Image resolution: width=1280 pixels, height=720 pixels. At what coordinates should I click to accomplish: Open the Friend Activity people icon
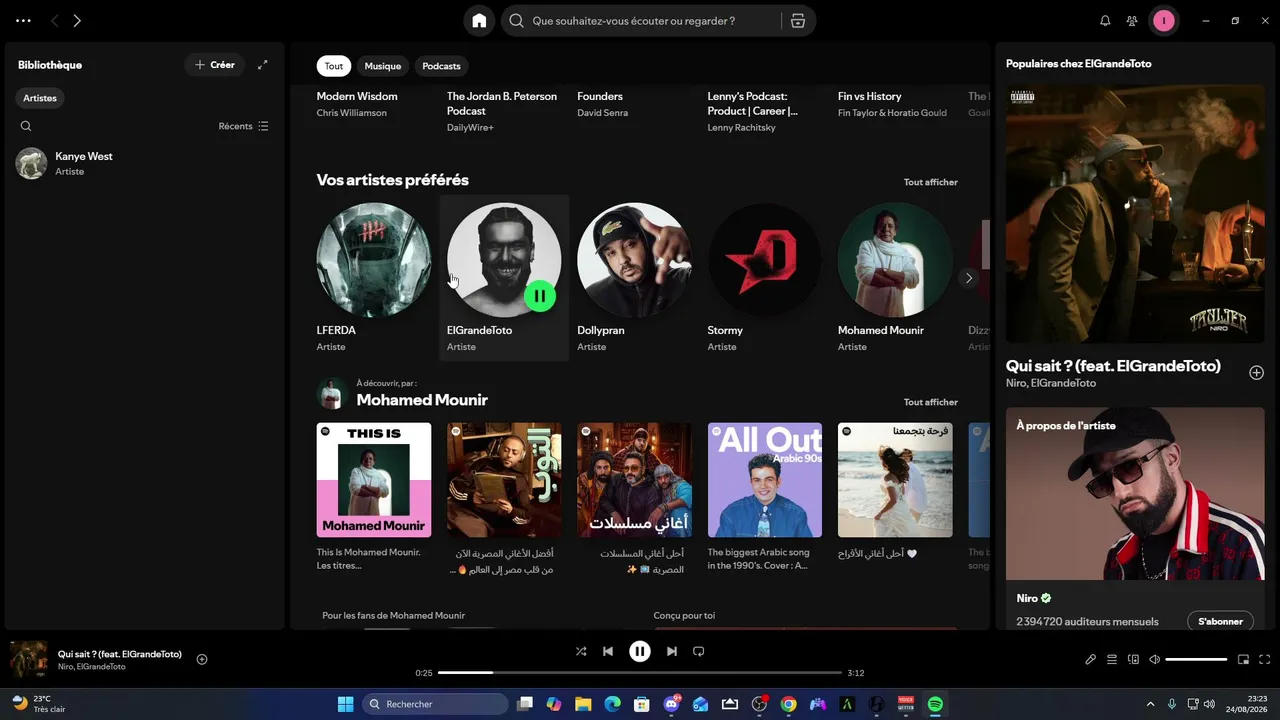1132,21
